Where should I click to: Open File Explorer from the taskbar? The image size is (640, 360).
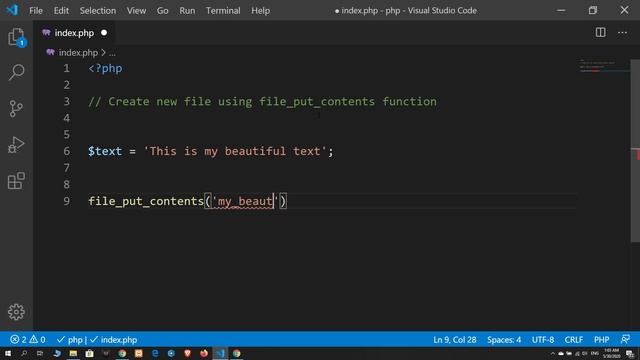[73, 353]
